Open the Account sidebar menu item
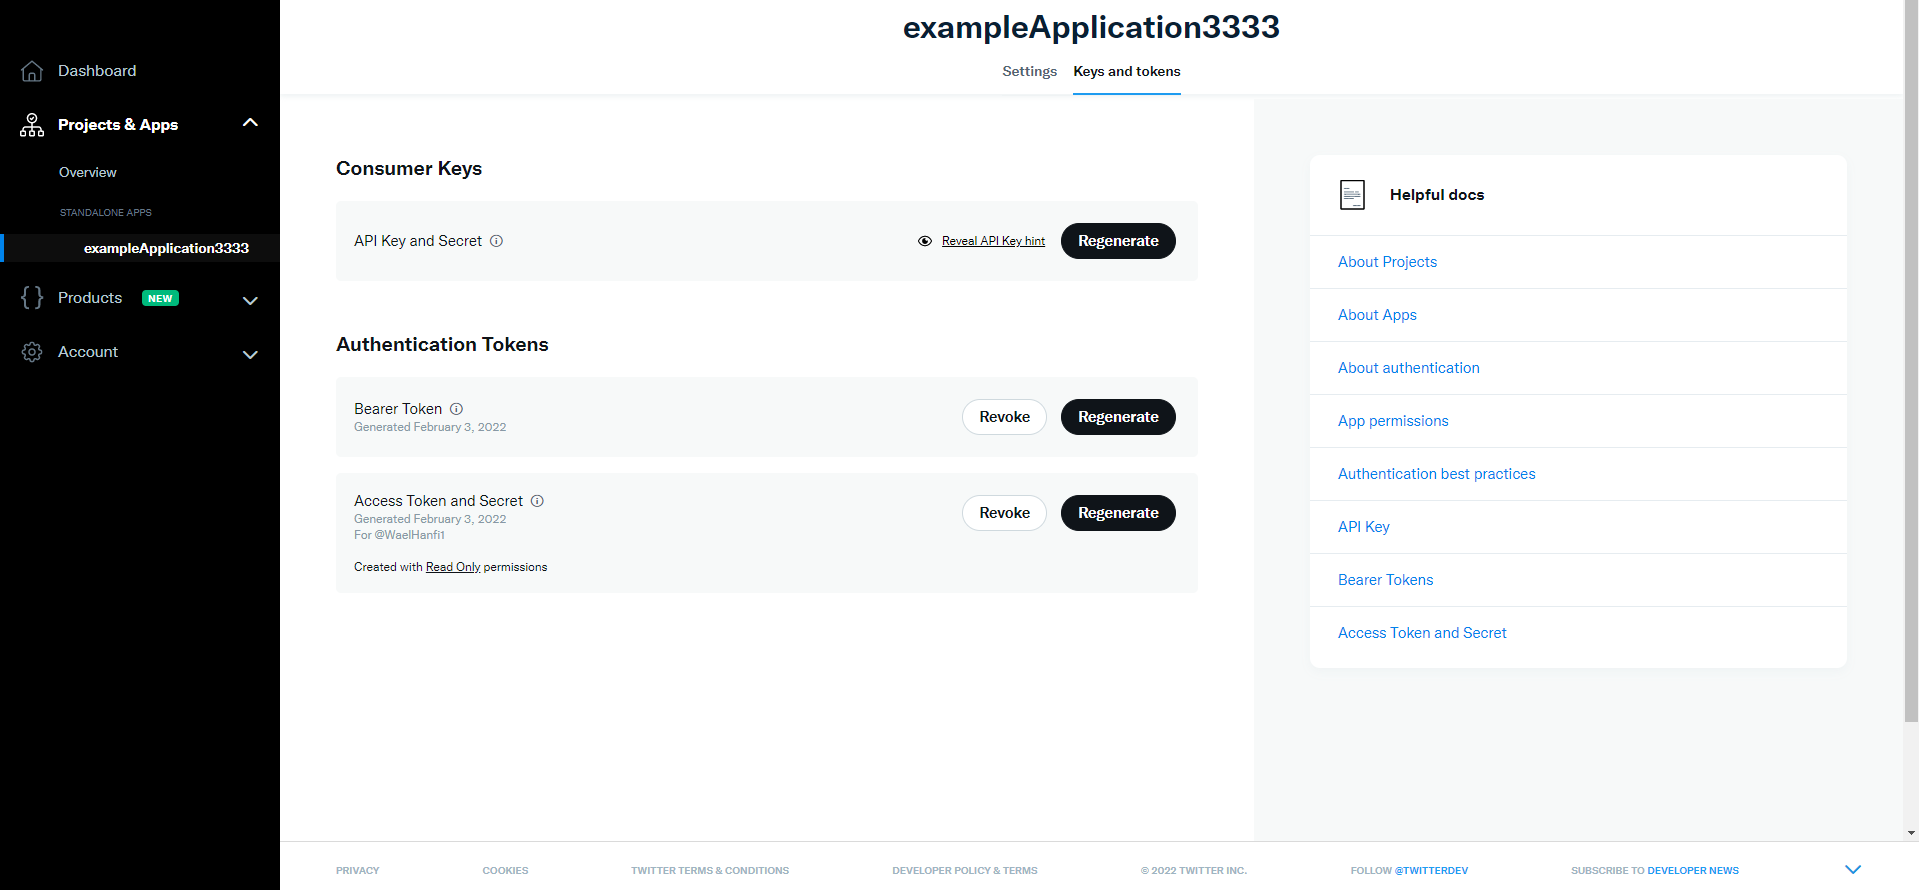The width and height of the screenshot is (1919, 890). coord(88,352)
